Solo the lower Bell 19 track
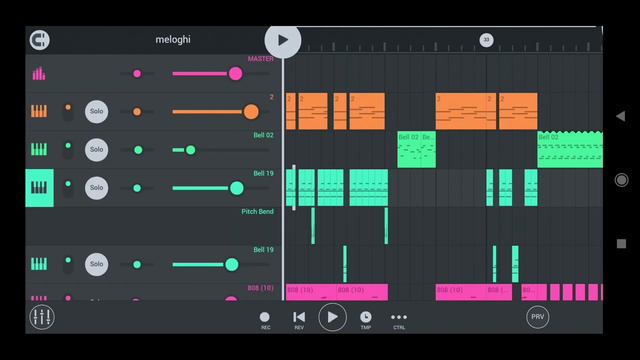640x360 pixels. point(96,264)
